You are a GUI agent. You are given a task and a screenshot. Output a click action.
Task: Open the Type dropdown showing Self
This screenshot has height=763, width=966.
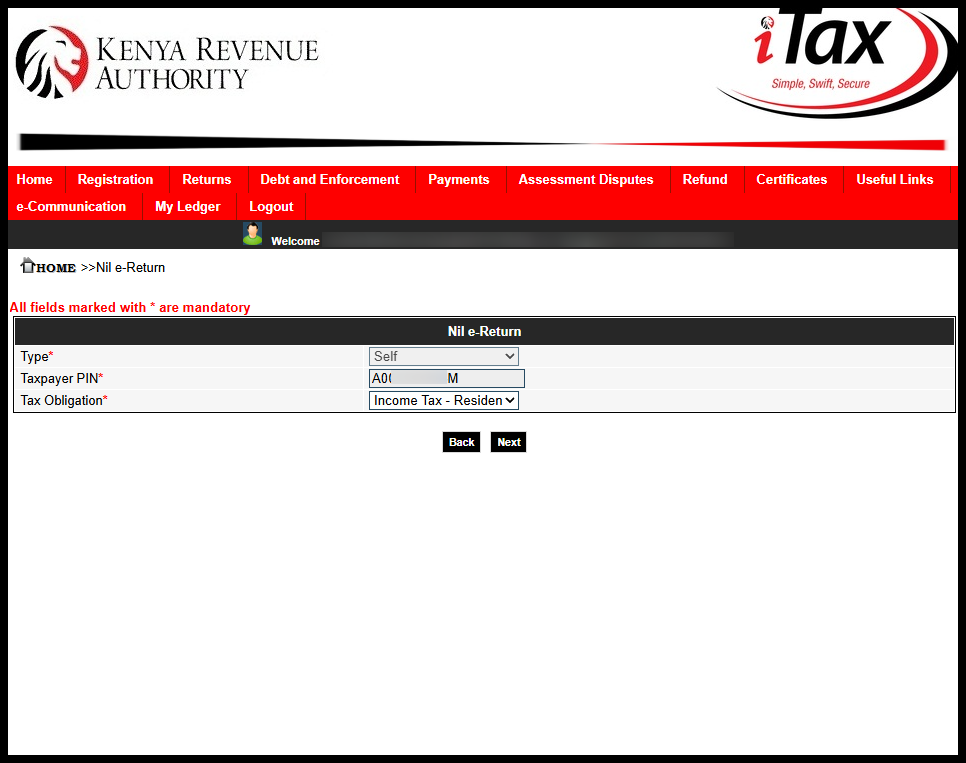443,356
